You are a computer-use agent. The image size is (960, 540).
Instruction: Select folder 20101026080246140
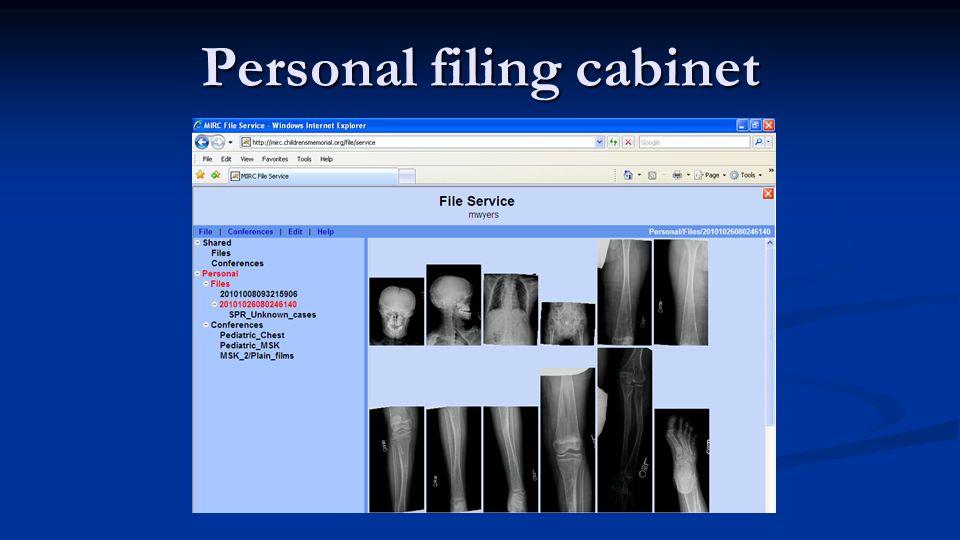tap(258, 304)
